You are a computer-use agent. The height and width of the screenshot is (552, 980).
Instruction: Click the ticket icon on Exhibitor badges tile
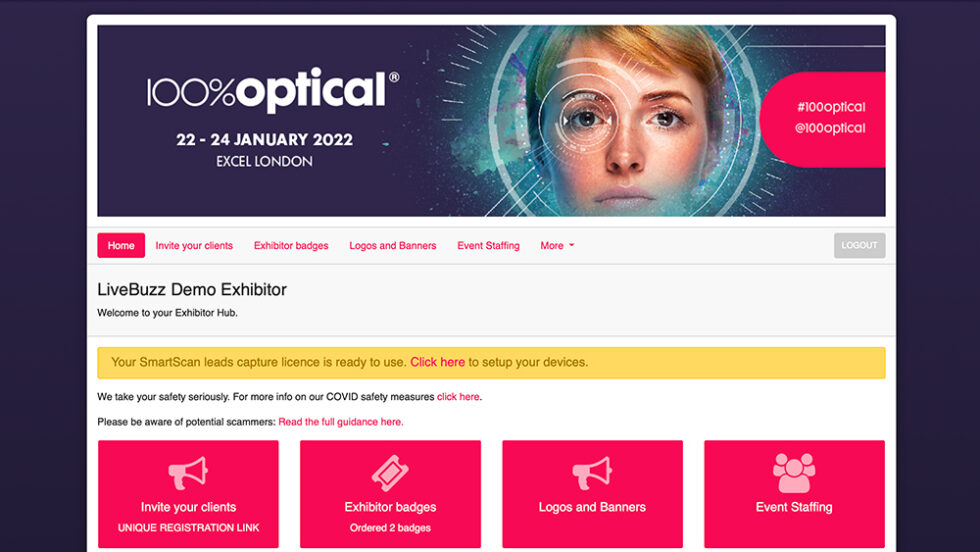coord(390,472)
